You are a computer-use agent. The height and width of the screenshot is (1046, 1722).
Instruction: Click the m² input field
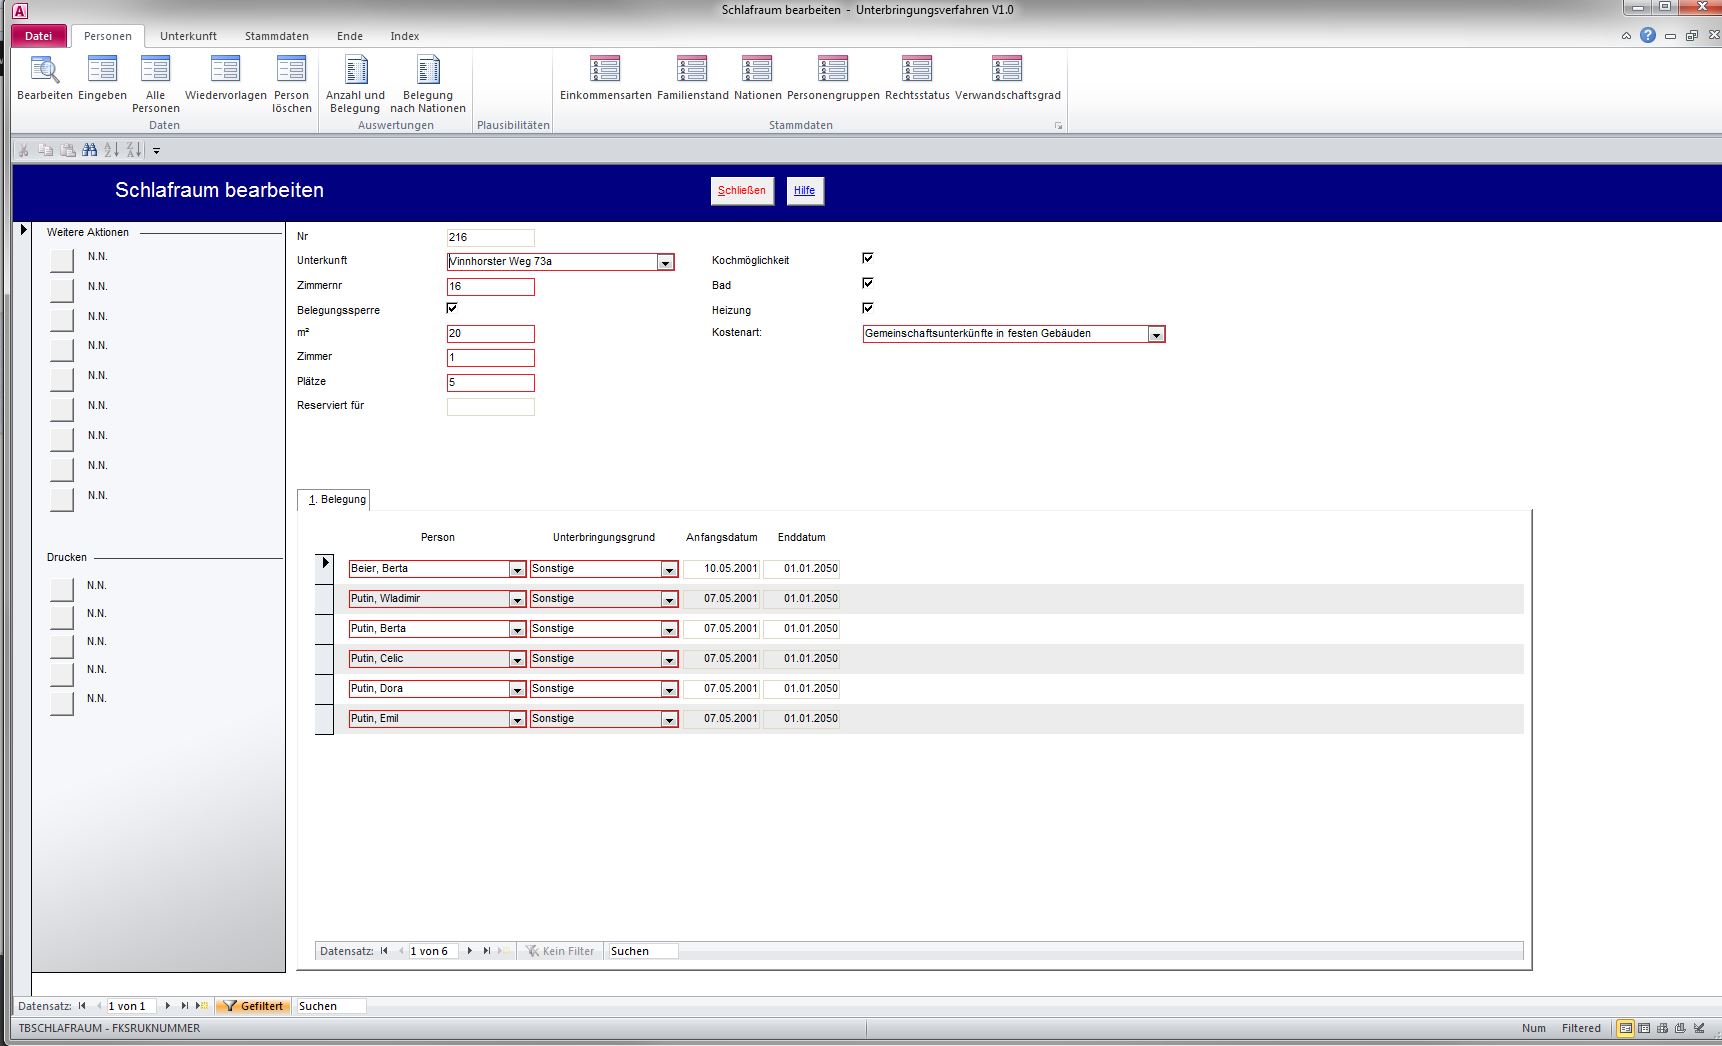point(491,334)
